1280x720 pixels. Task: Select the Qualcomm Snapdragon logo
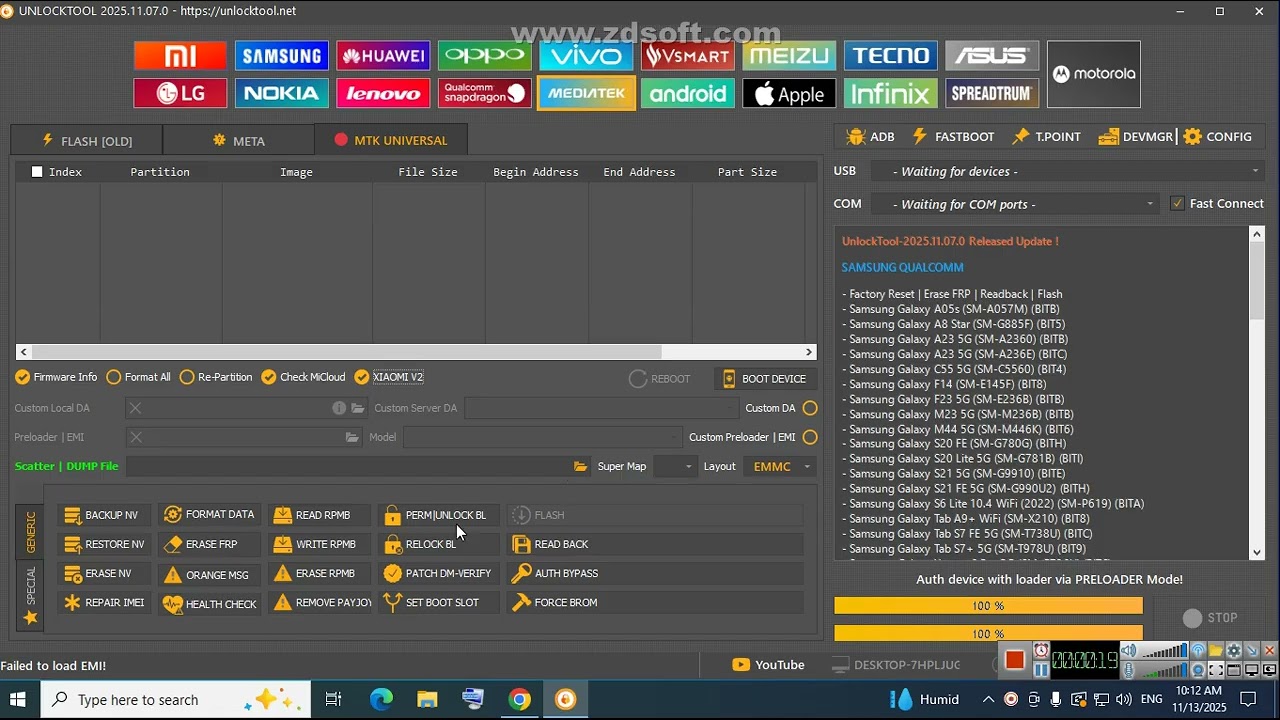(485, 93)
